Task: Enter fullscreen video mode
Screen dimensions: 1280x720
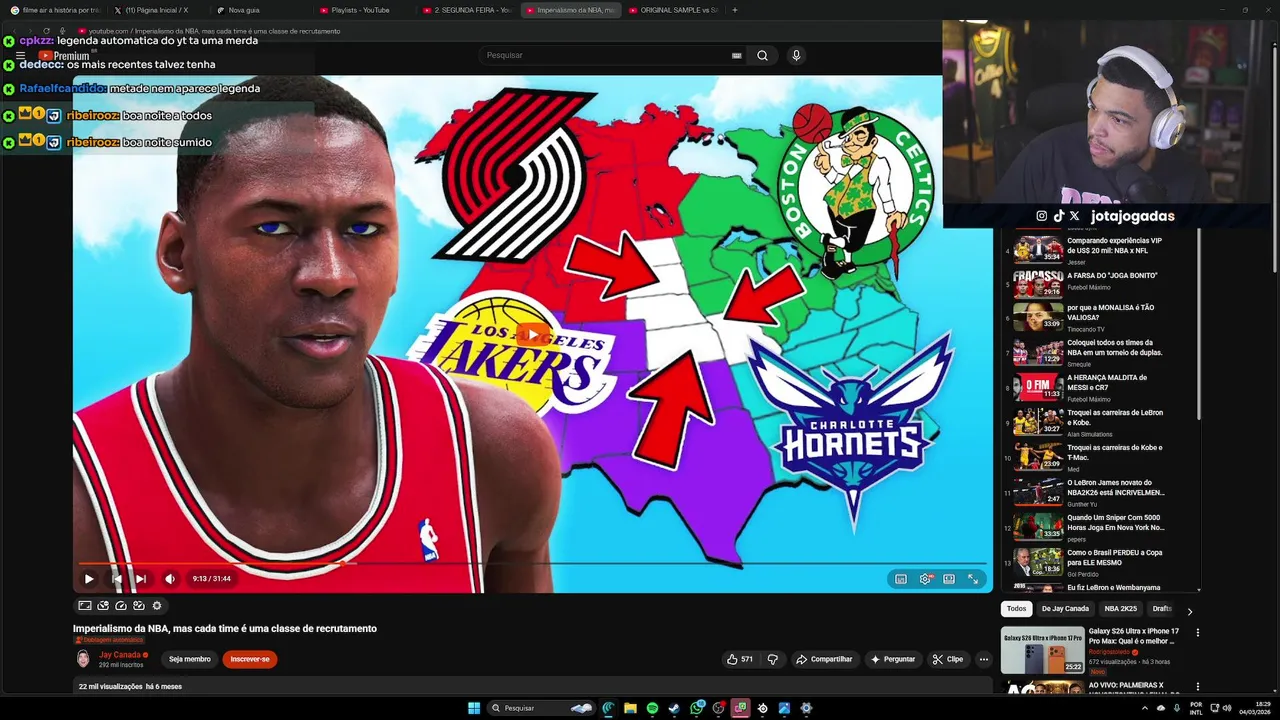Action: coord(973,578)
